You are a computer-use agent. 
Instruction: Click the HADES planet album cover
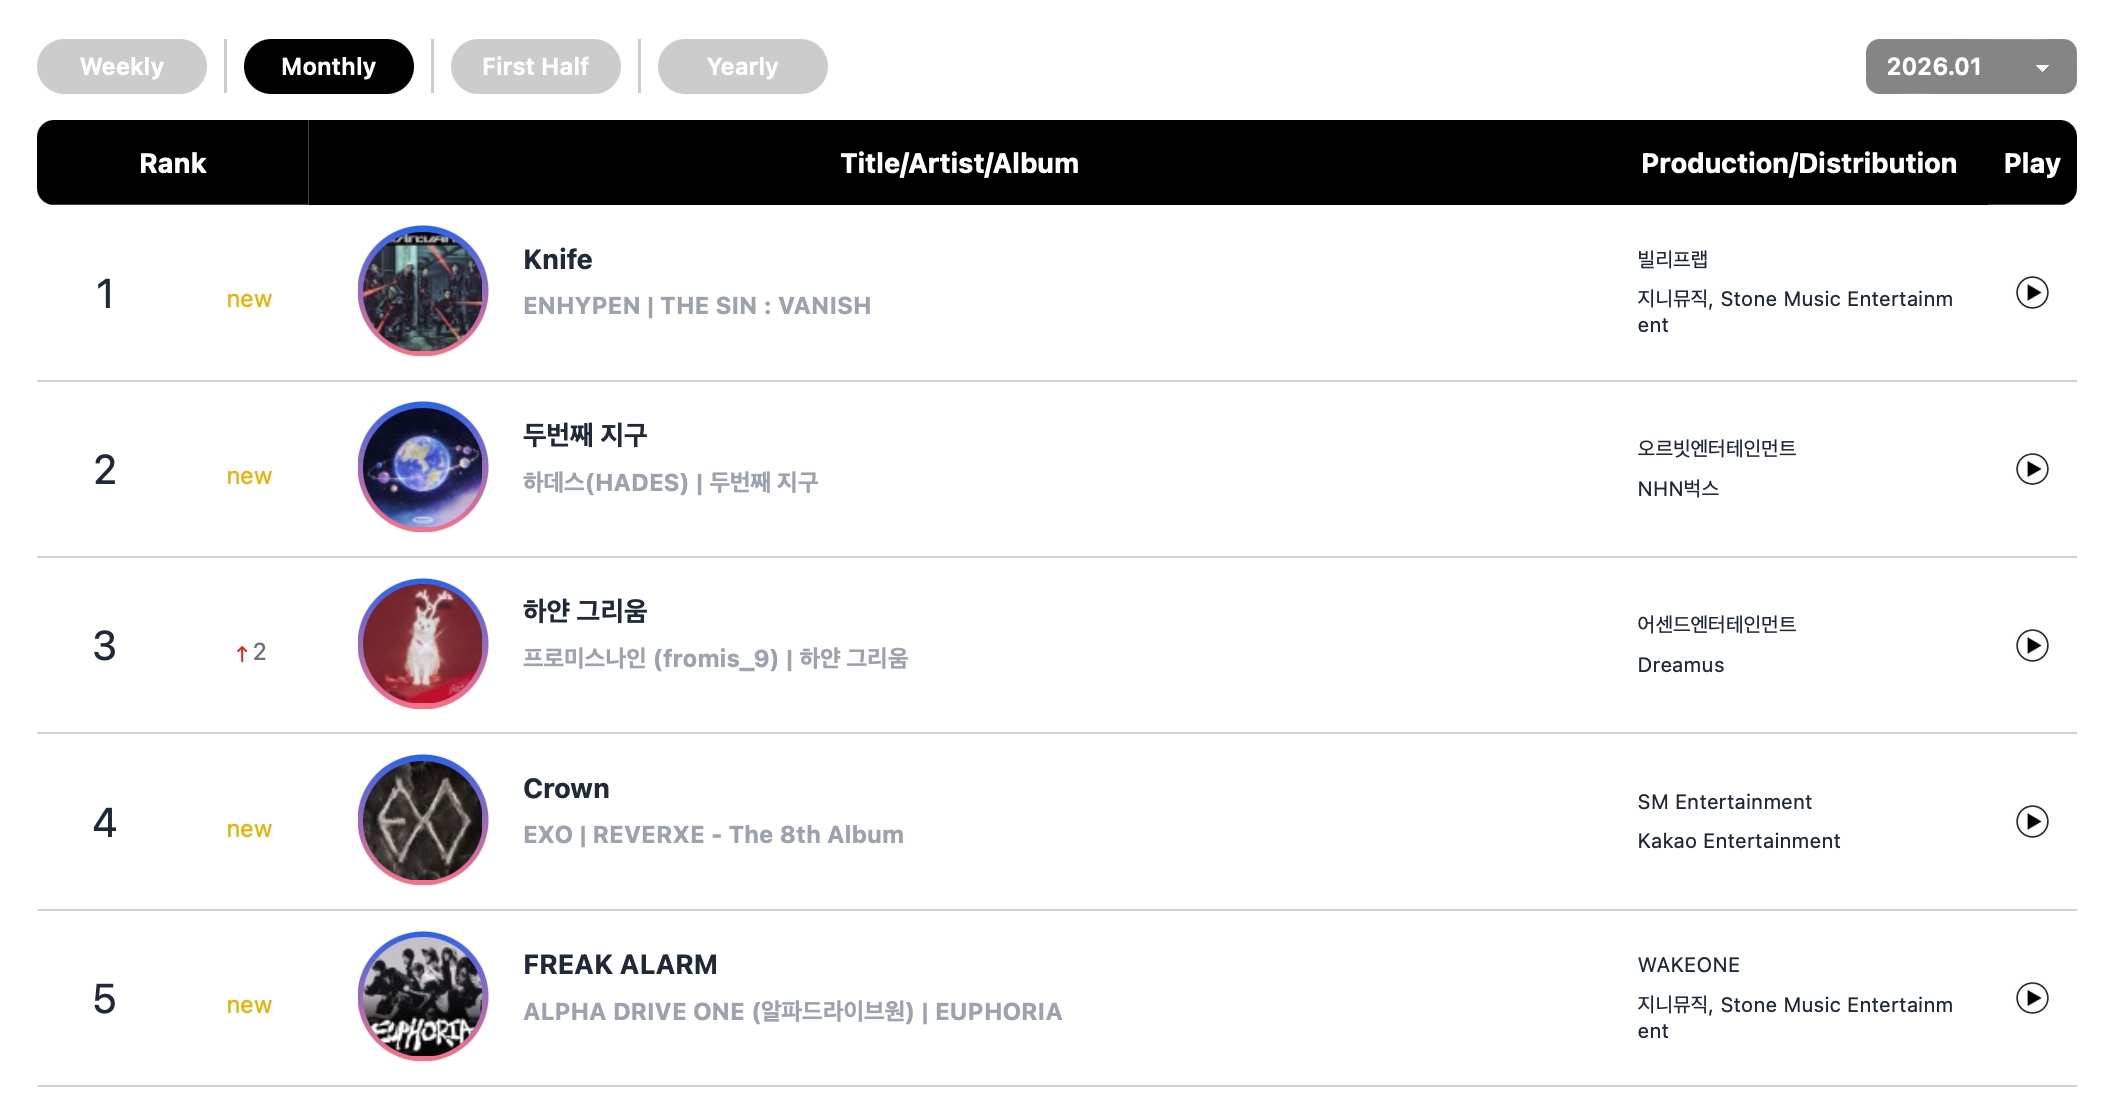pyautogui.click(x=423, y=467)
